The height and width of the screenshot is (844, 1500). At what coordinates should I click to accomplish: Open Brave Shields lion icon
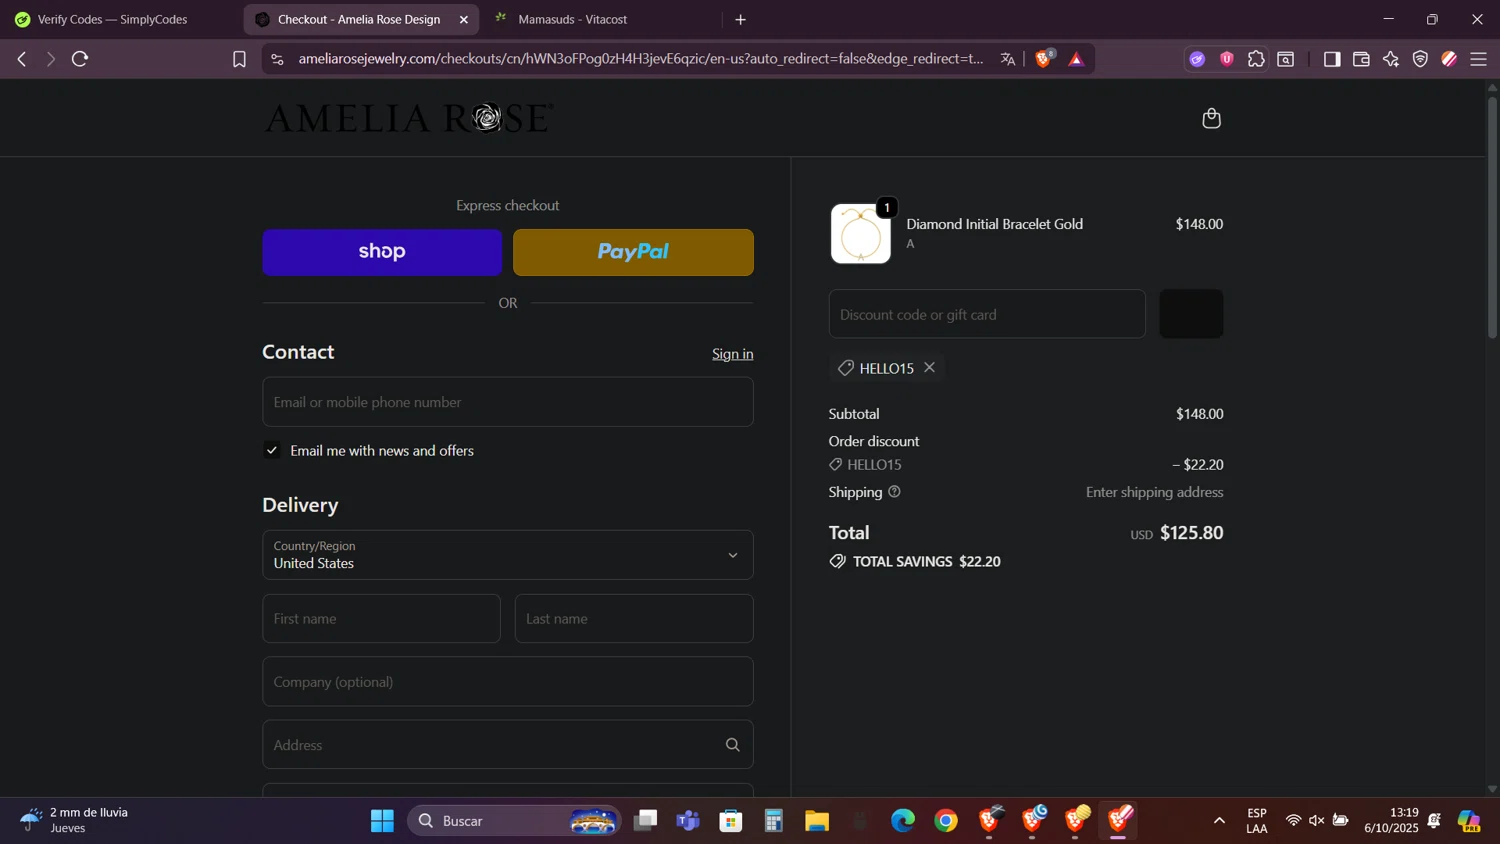pos(1044,59)
